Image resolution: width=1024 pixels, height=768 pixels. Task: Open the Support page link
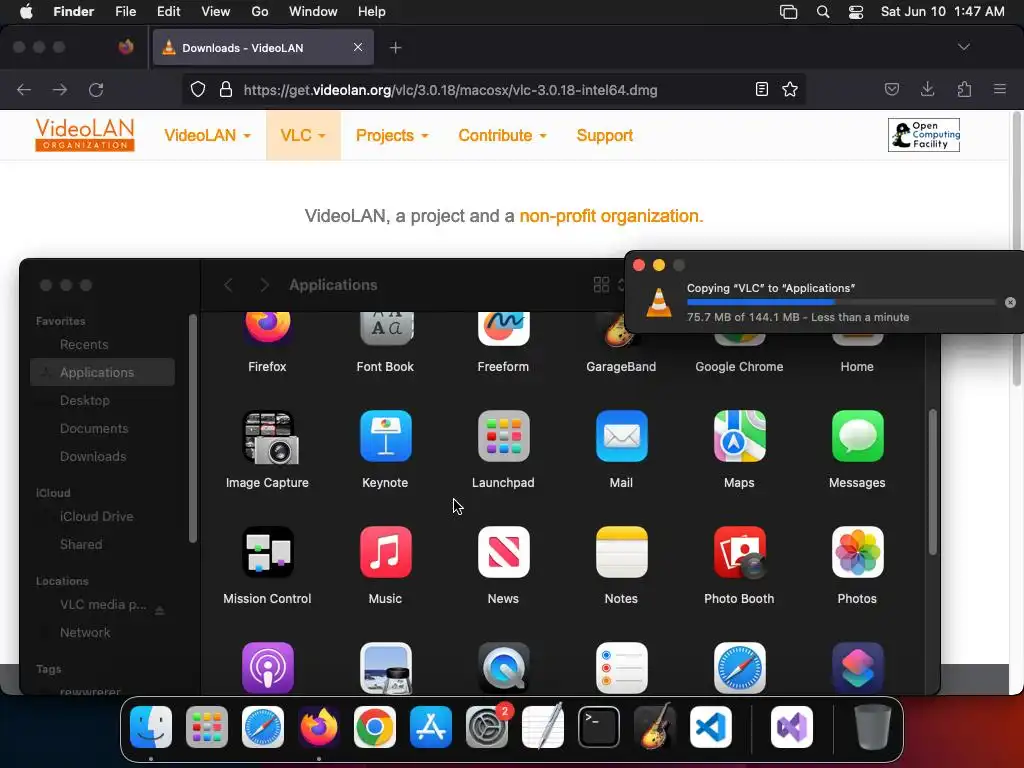pos(605,135)
